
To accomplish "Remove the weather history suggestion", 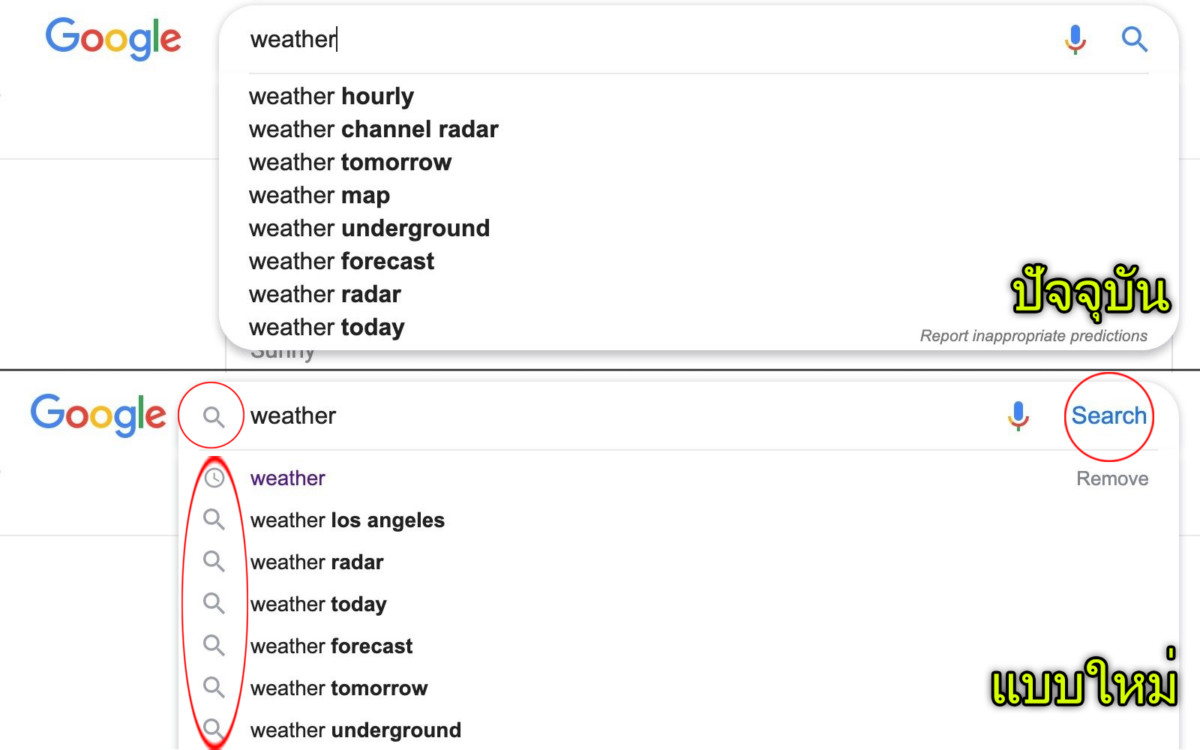I will coord(1112,479).
